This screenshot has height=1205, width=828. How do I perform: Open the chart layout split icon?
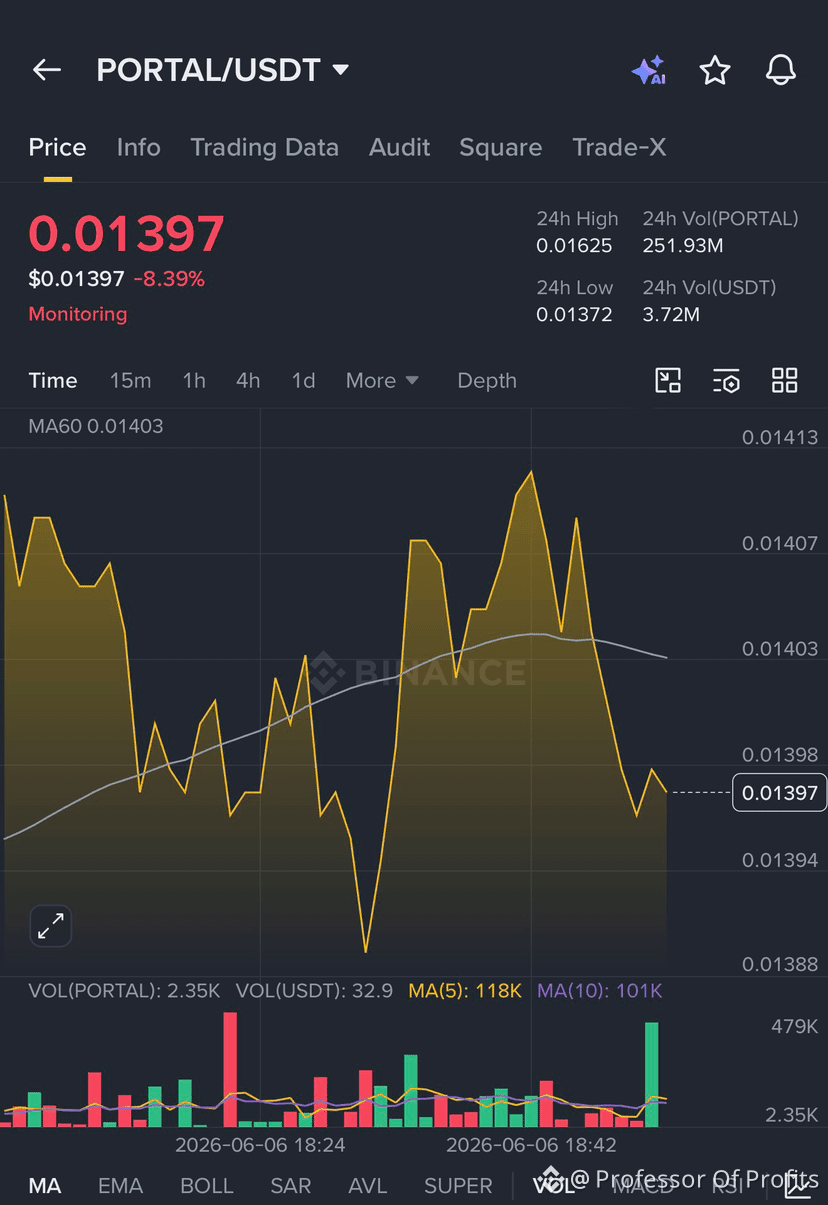[668, 380]
